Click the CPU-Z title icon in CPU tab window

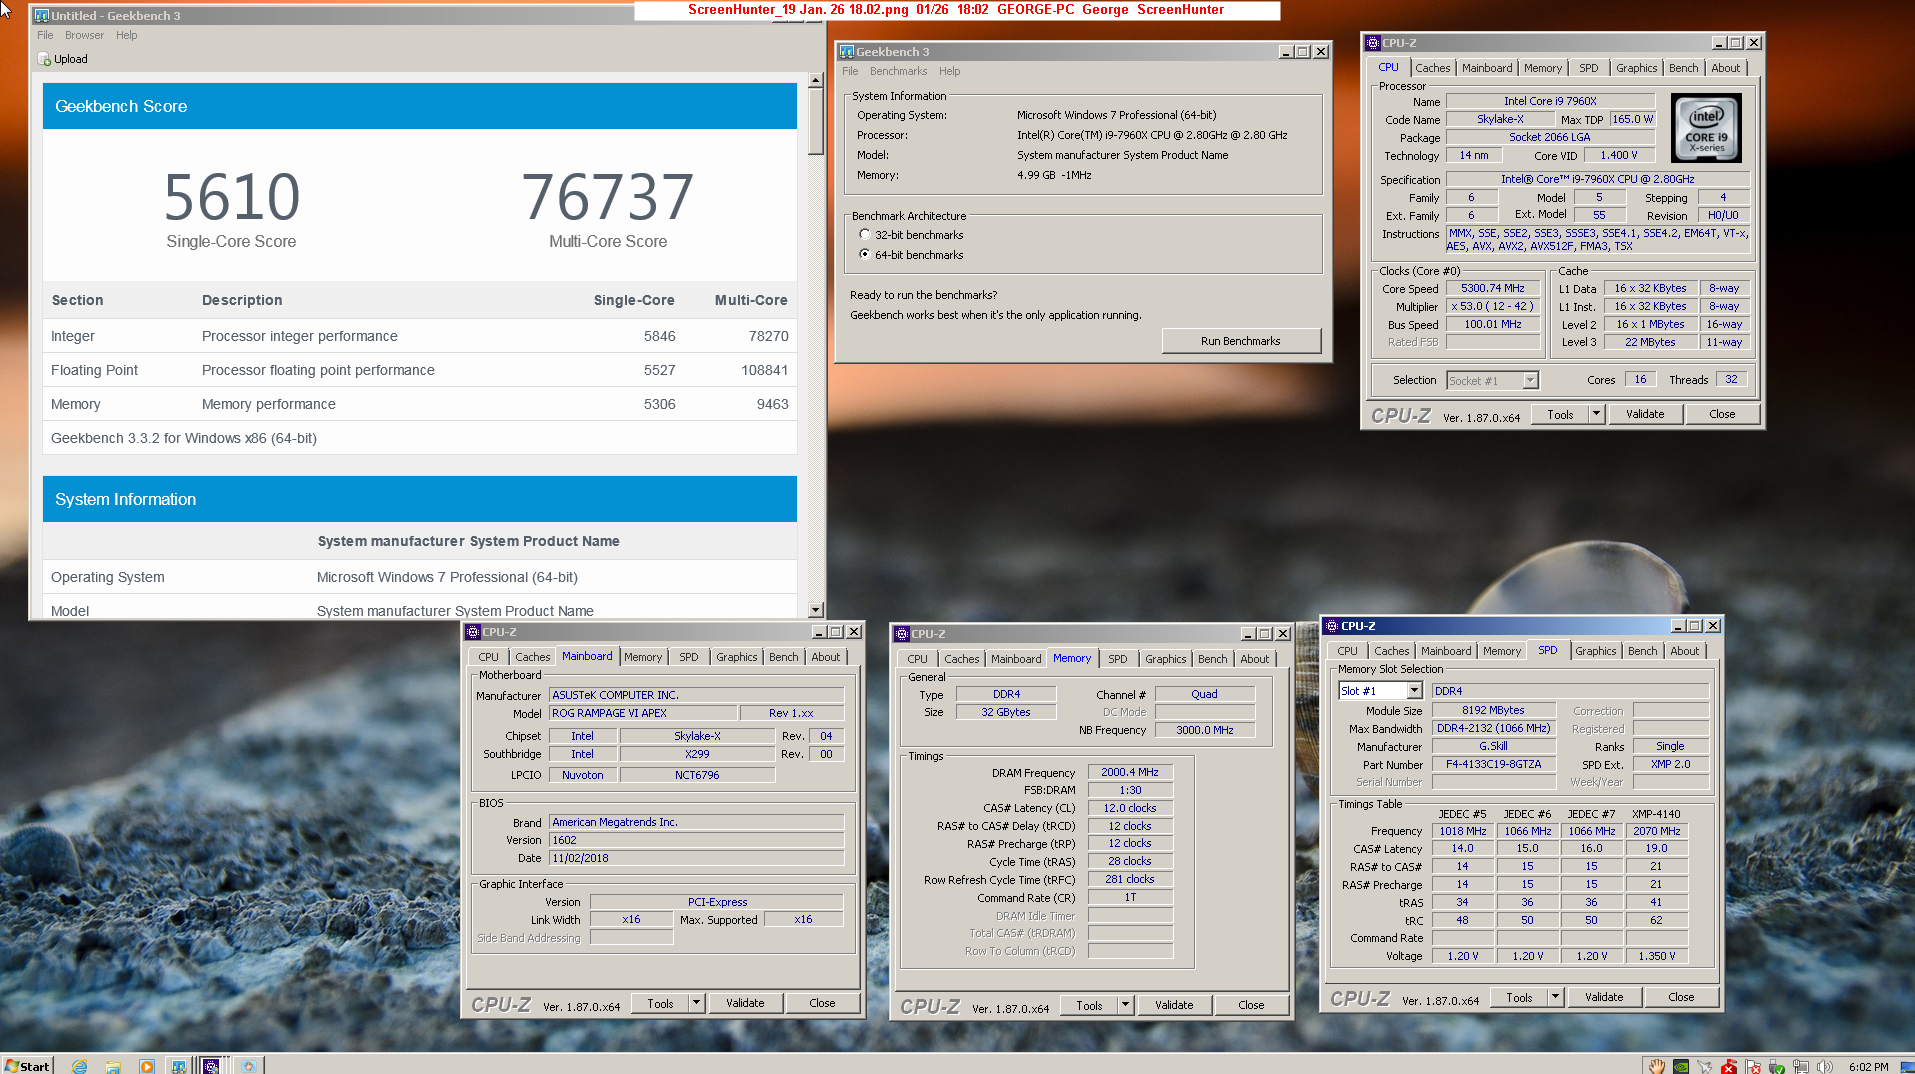(x=1373, y=43)
